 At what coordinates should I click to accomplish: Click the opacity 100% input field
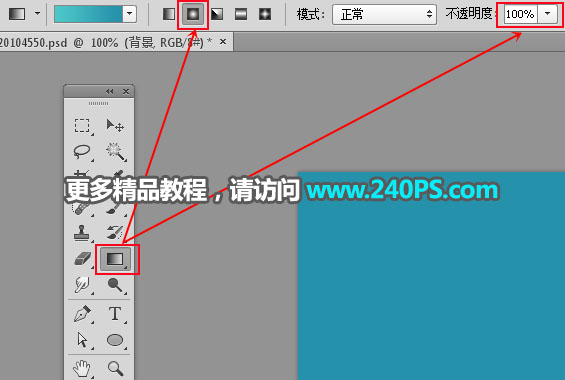tap(521, 14)
